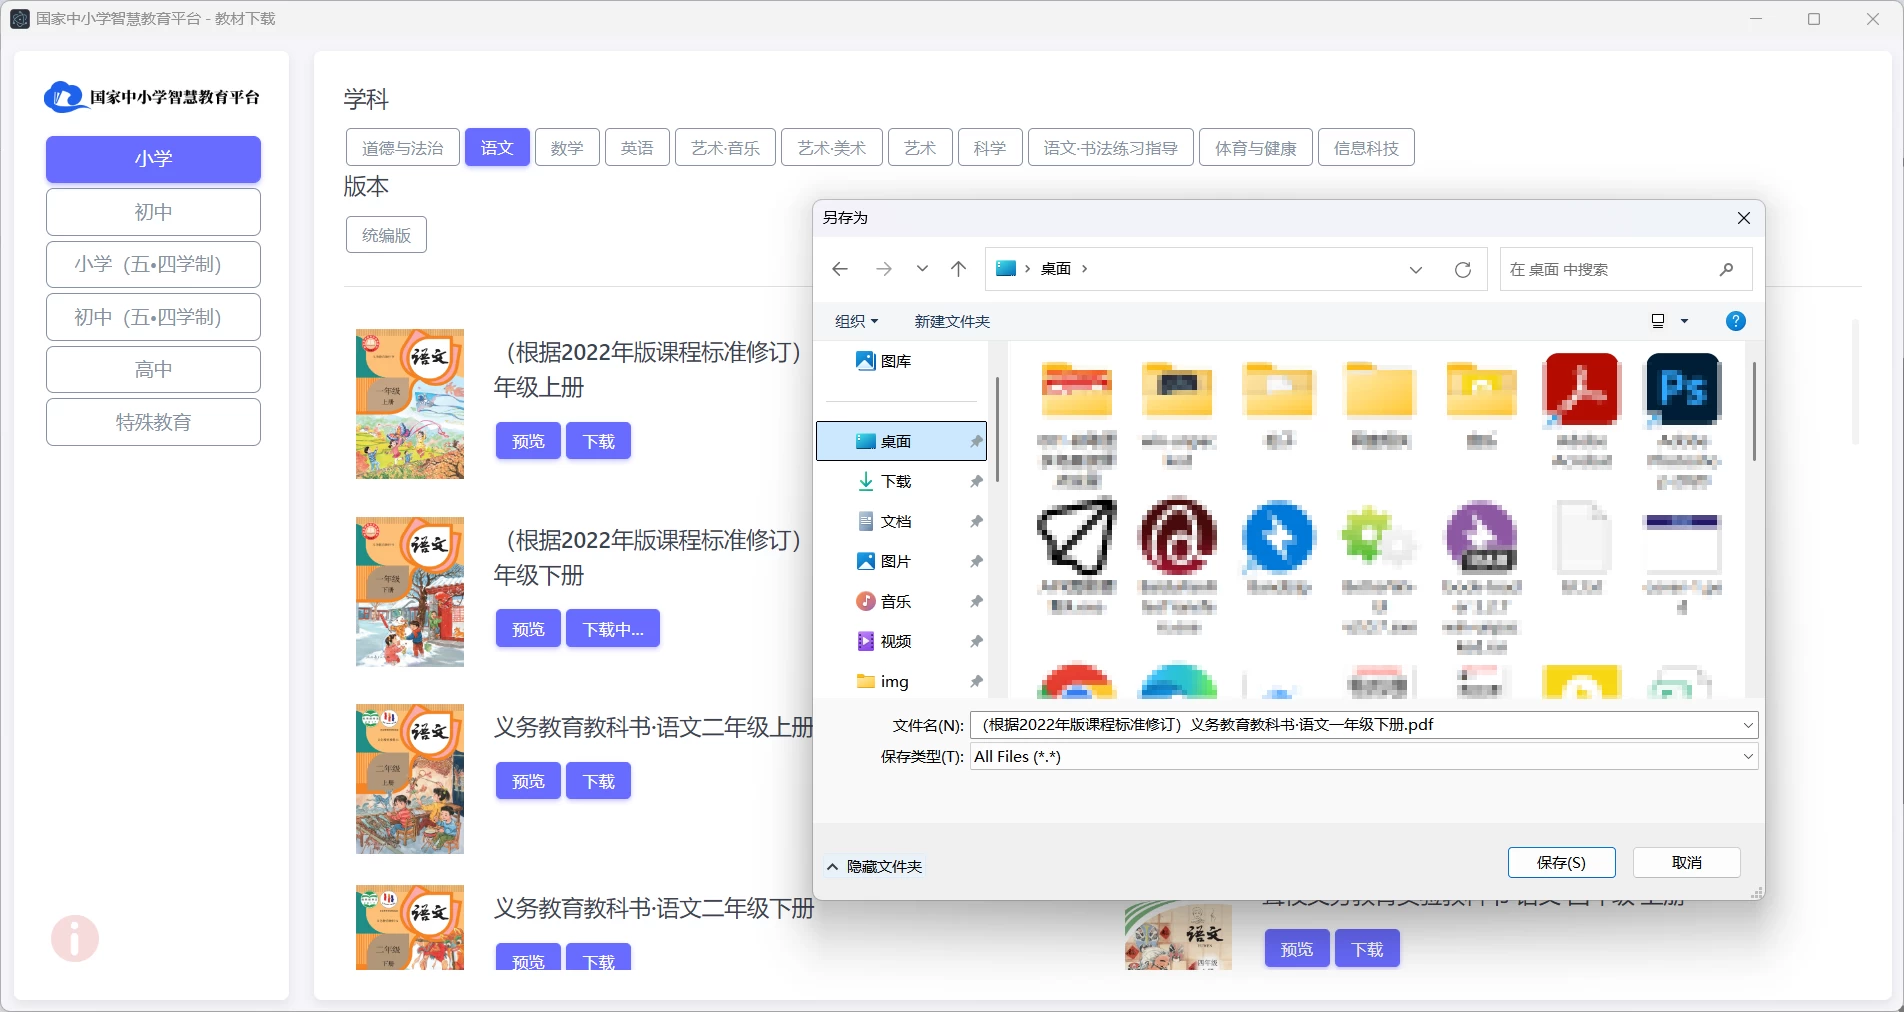
Task: Click the file list vertical scrollbar
Action: click(1754, 412)
